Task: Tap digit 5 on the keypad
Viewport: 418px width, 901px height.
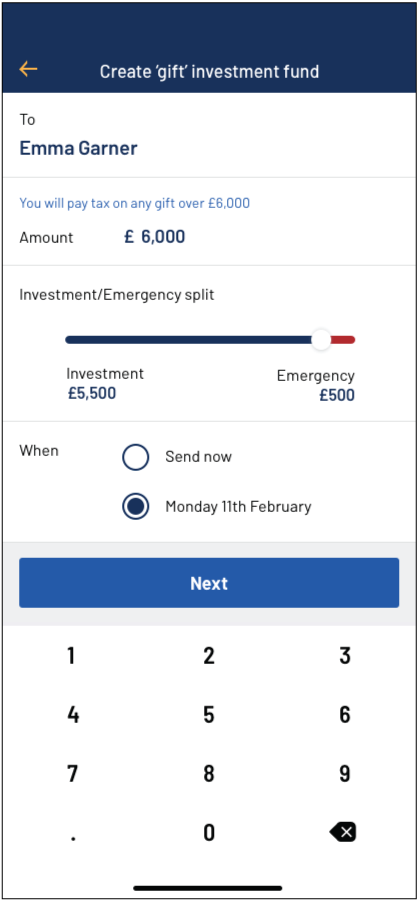Action: 209,714
